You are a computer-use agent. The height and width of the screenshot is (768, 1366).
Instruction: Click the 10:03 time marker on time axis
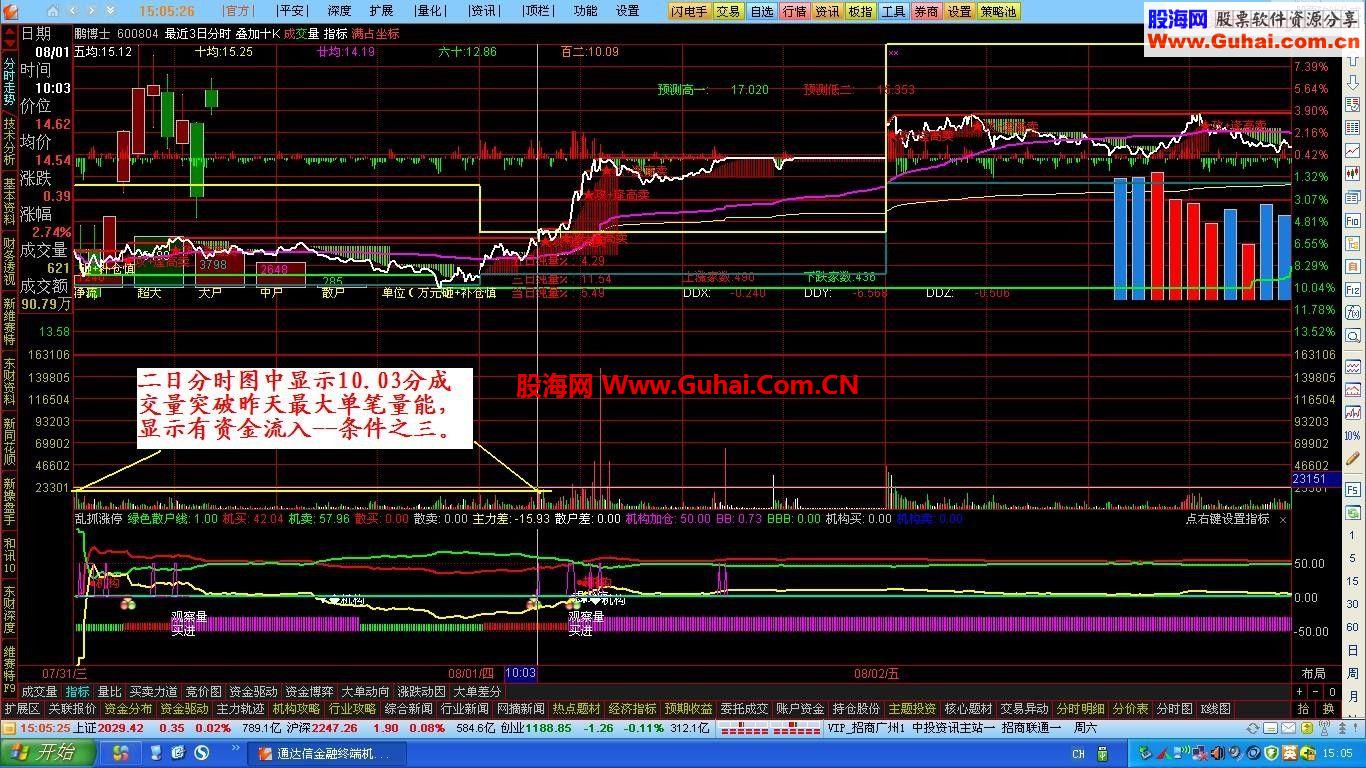[520, 674]
